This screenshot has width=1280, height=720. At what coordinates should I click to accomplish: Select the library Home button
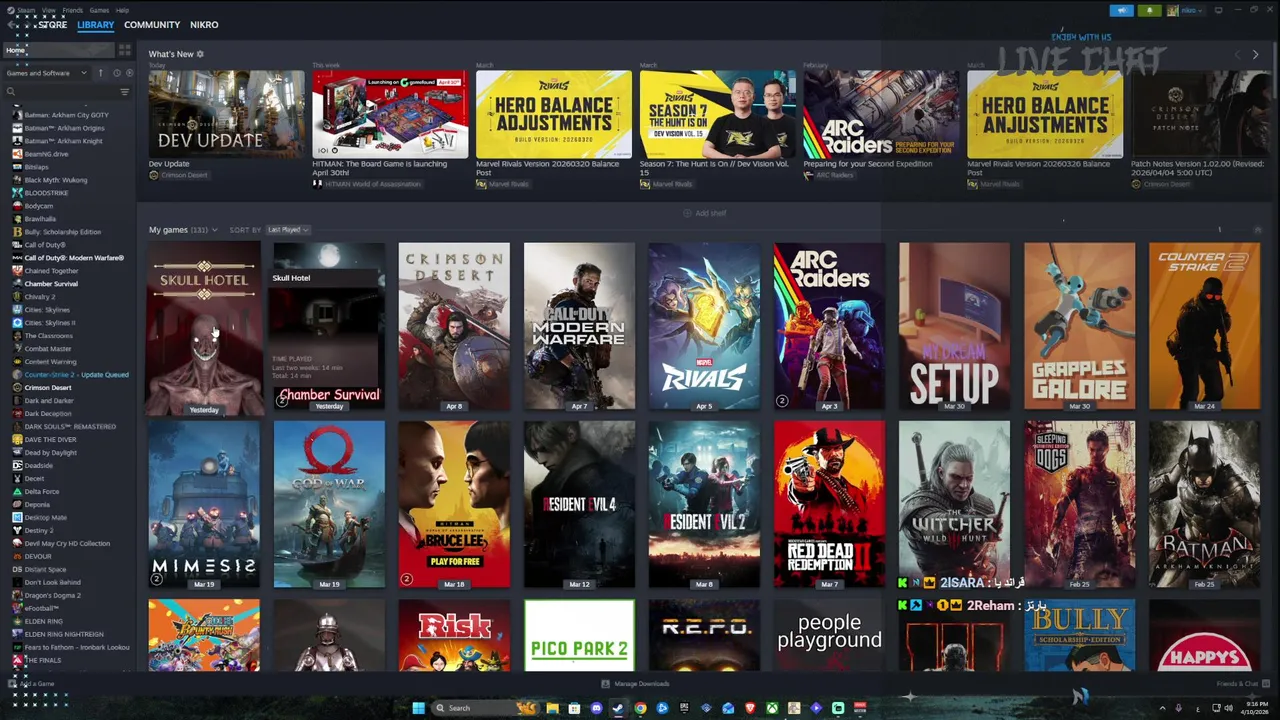(59, 50)
